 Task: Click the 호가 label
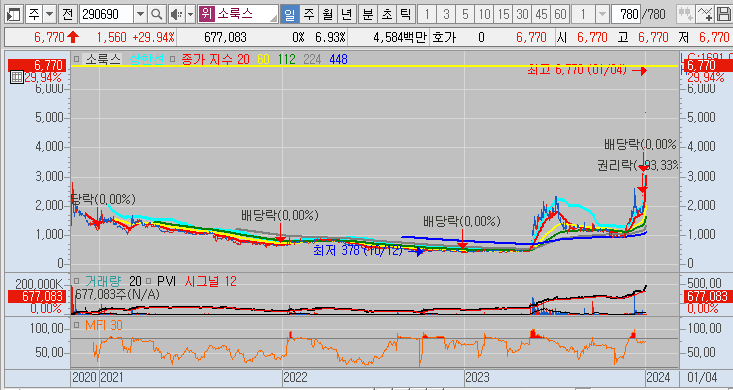pyautogui.click(x=444, y=37)
